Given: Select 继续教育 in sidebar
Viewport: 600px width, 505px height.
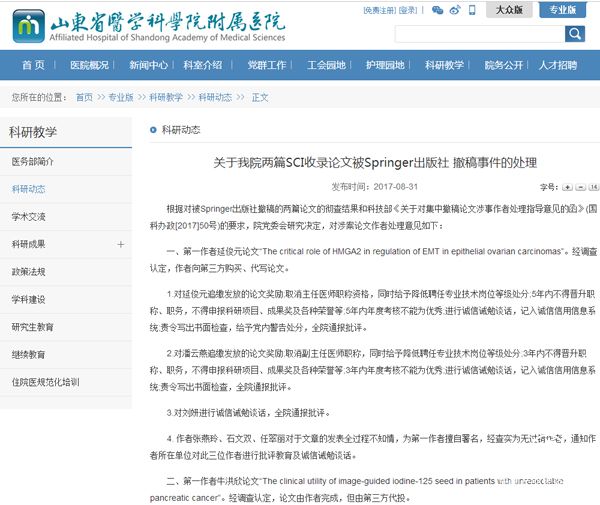Looking at the screenshot, I should 66,355.
